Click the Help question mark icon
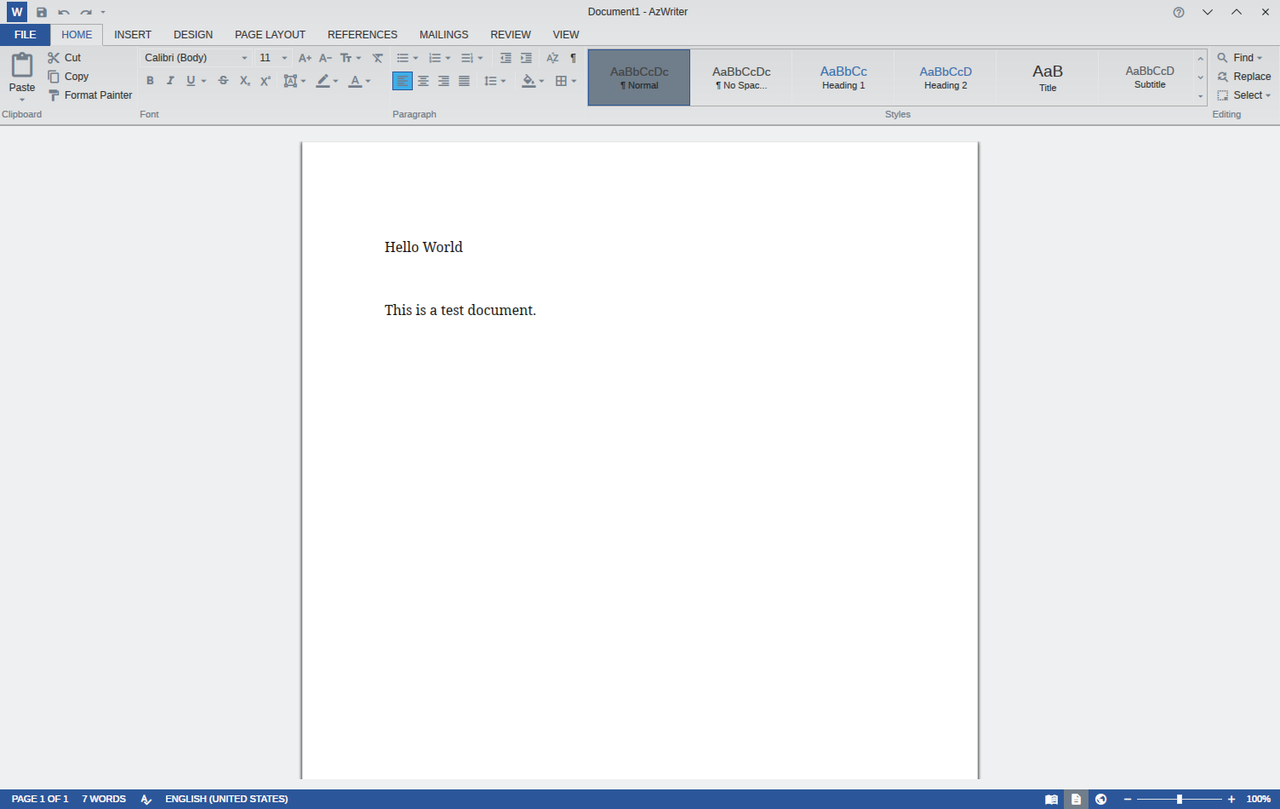Viewport: 1280px width, 809px height. 1179,12
